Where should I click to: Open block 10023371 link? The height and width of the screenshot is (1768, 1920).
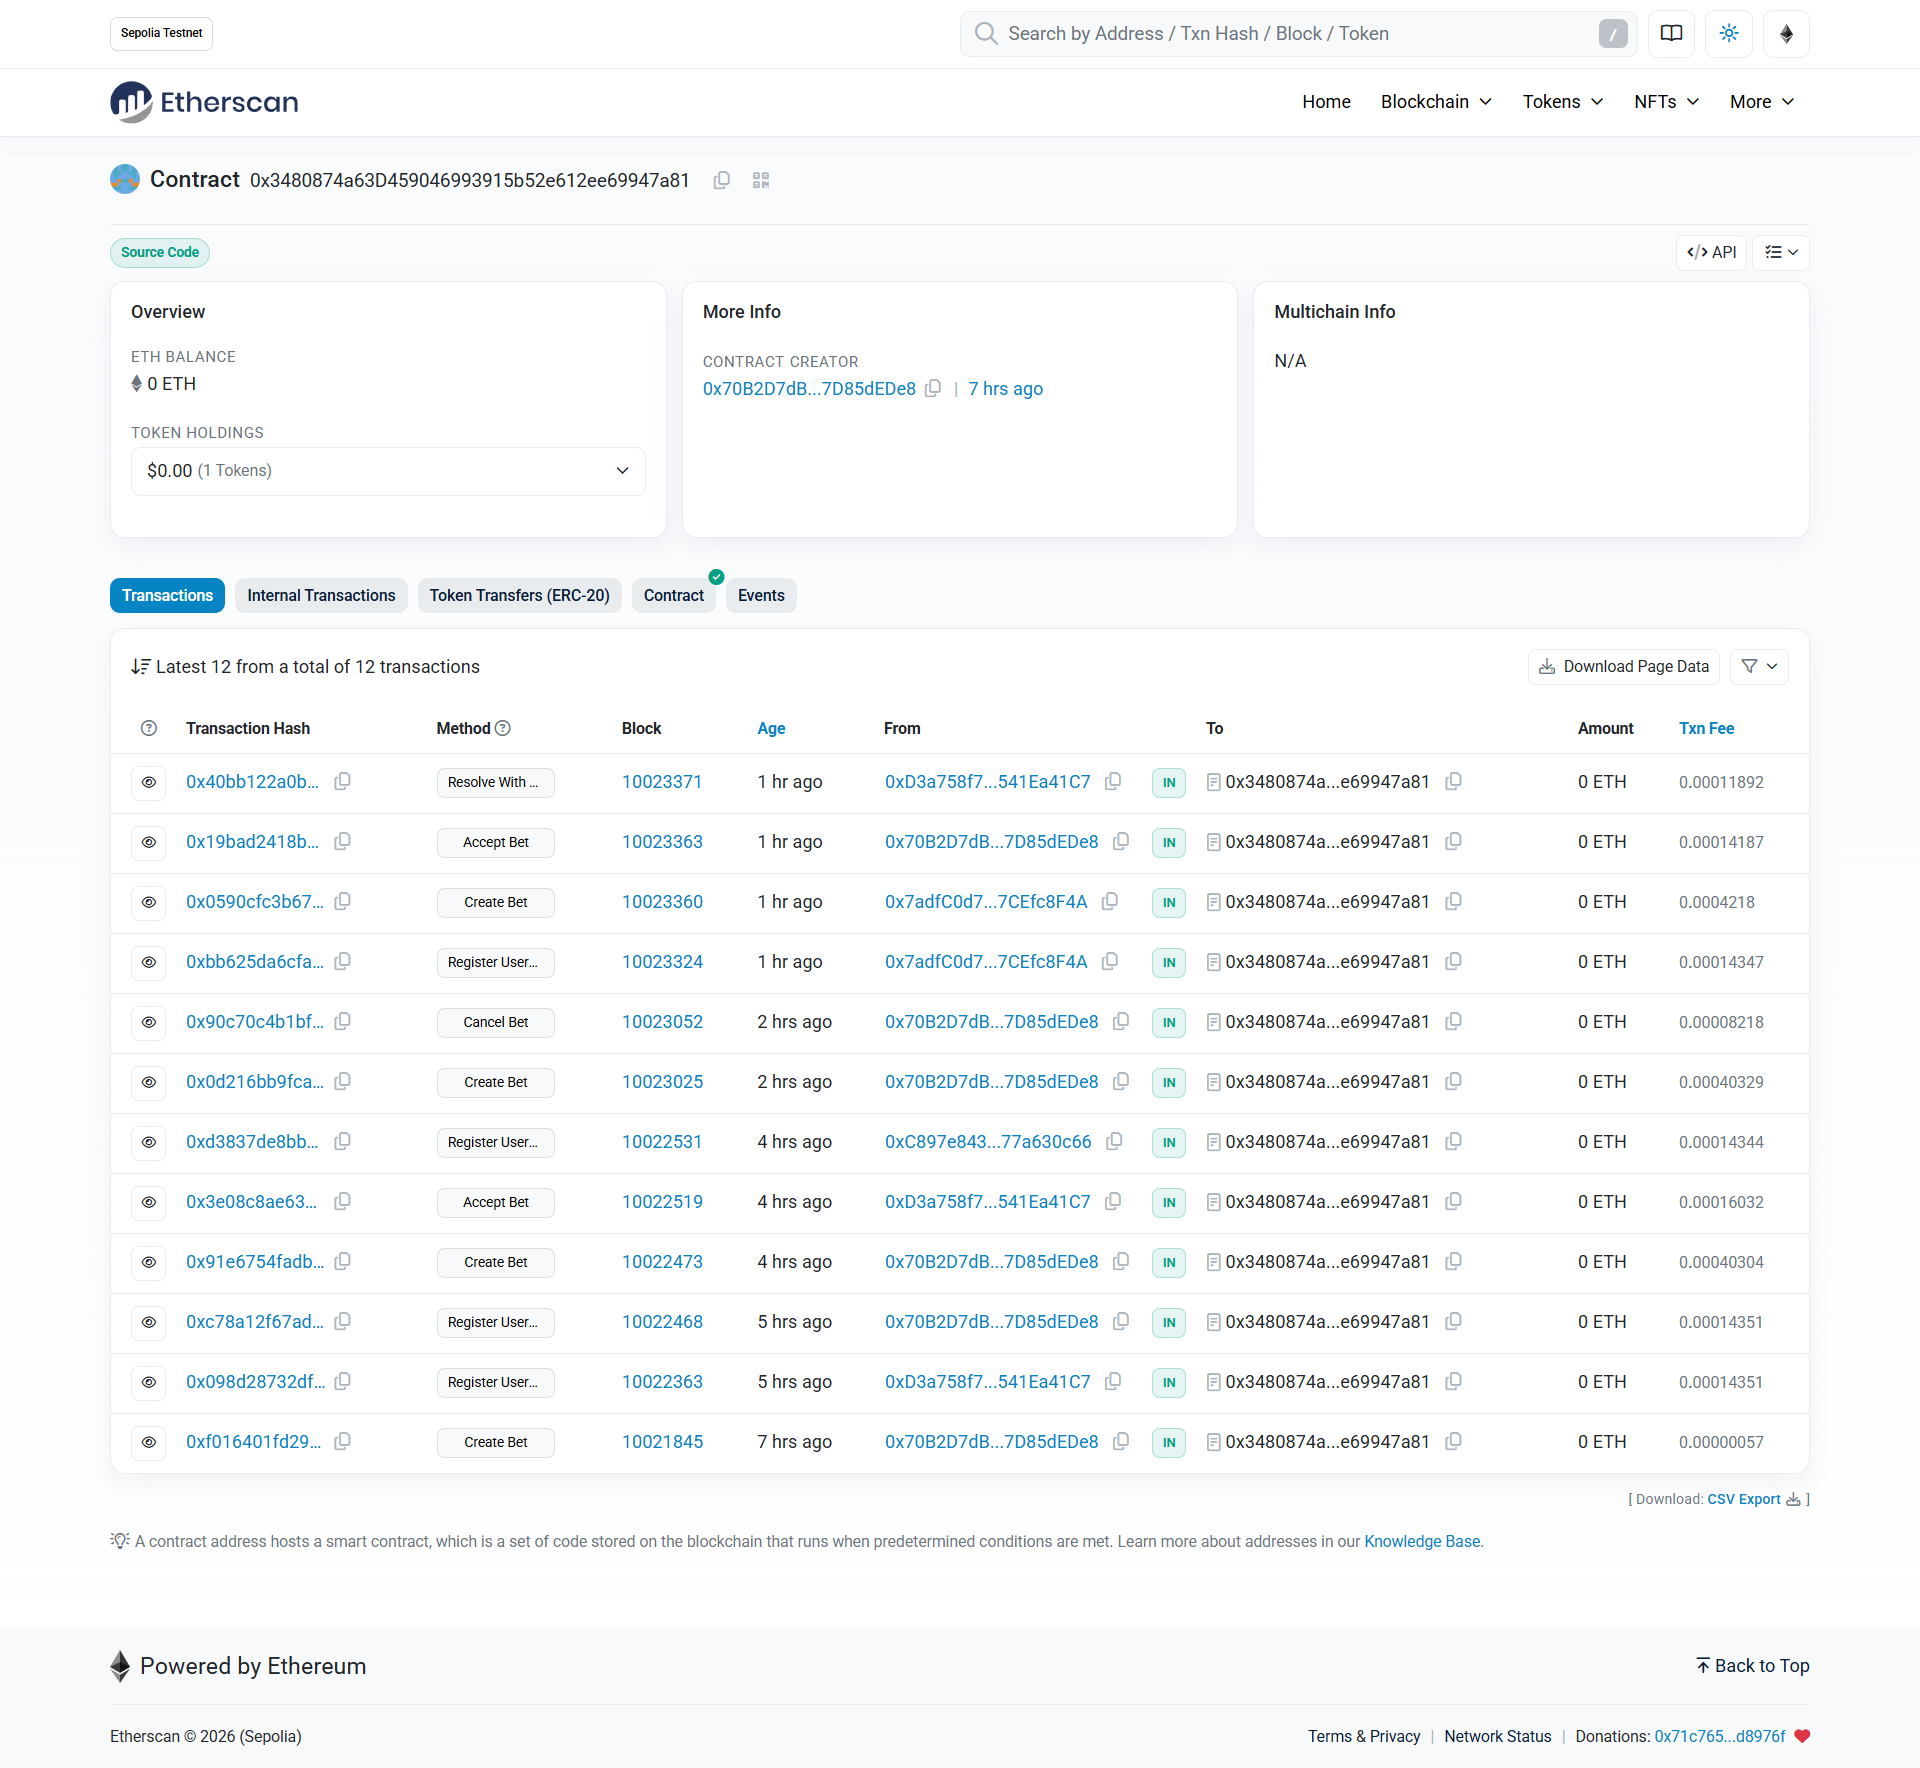(662, 782)
